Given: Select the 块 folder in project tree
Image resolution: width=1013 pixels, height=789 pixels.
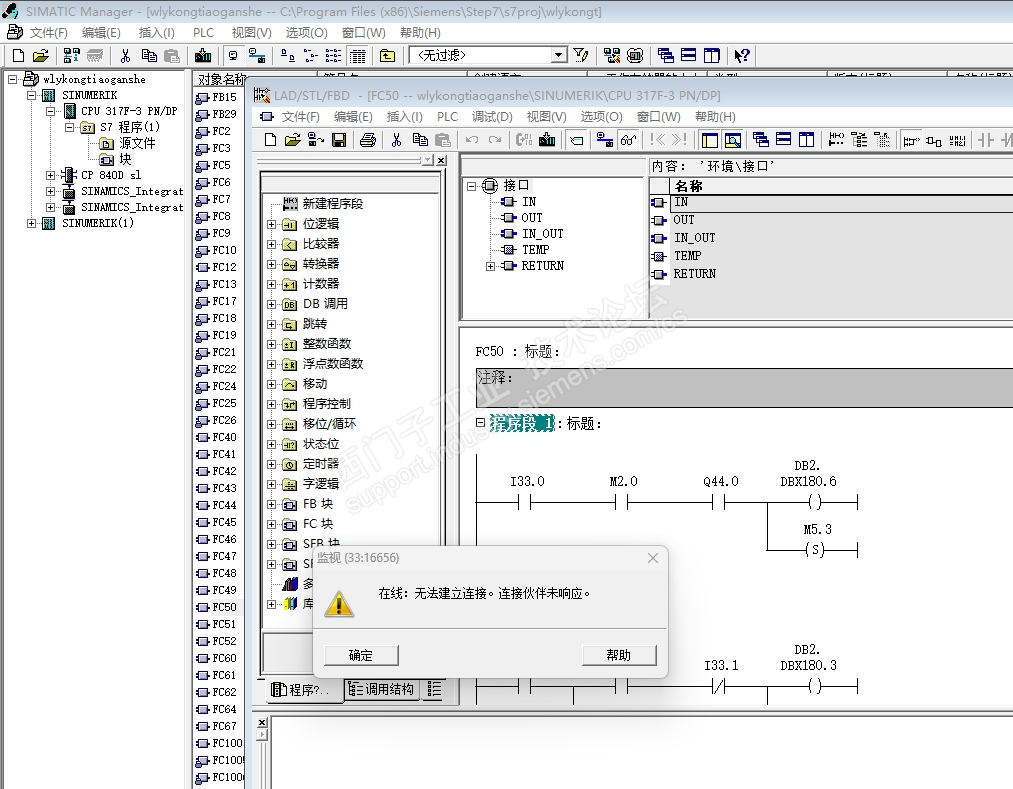Looking at the screenshot, I should 125,159.
